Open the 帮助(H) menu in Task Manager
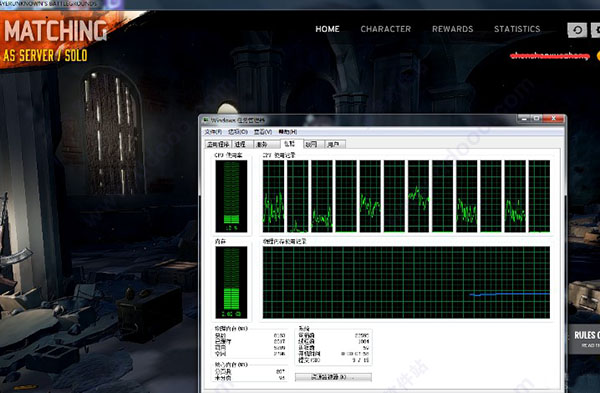This screenshot has width=600, height=393. point(287,132)
